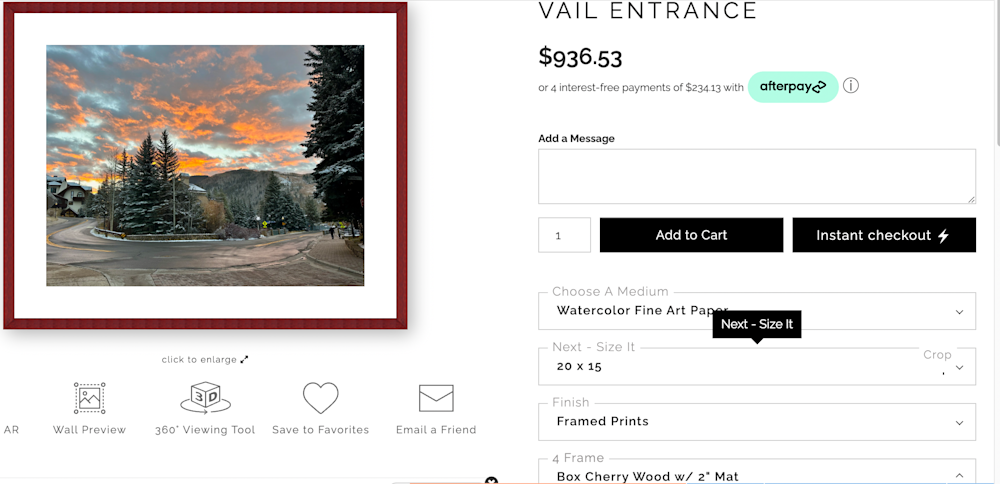Click the Email a Friend envelope icon
The width and height of the screenshot is (1000, 484).
[436, 399]
